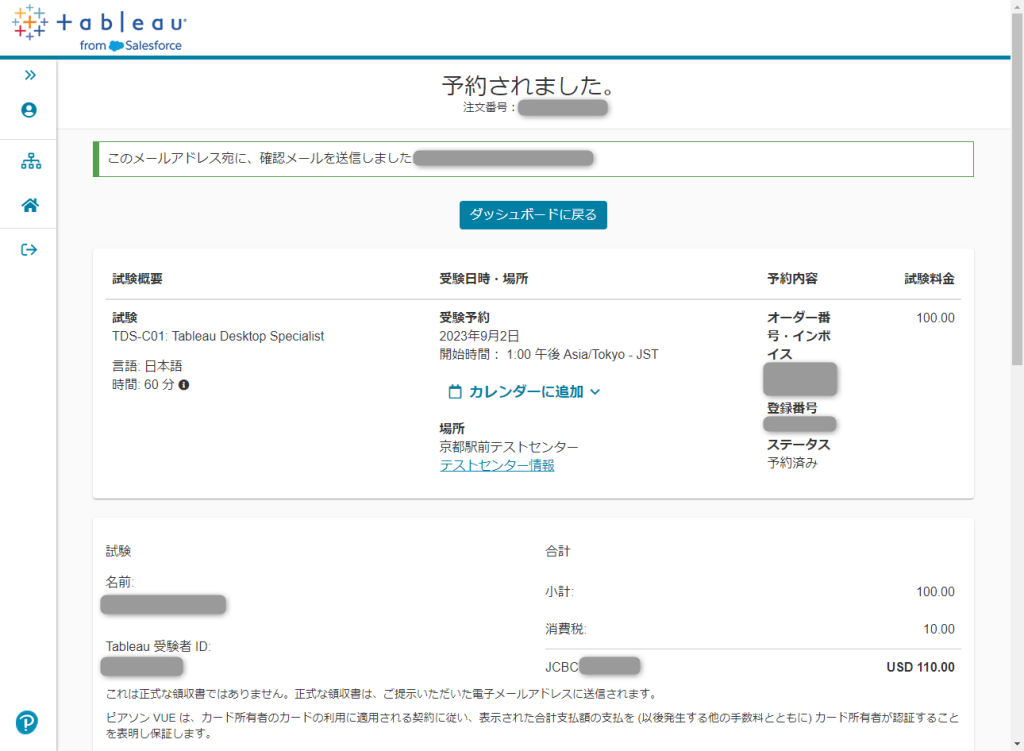The width and height of the screenshot is (1024, 751).
Task: Go to home via house icon
Action: (30, 206)
